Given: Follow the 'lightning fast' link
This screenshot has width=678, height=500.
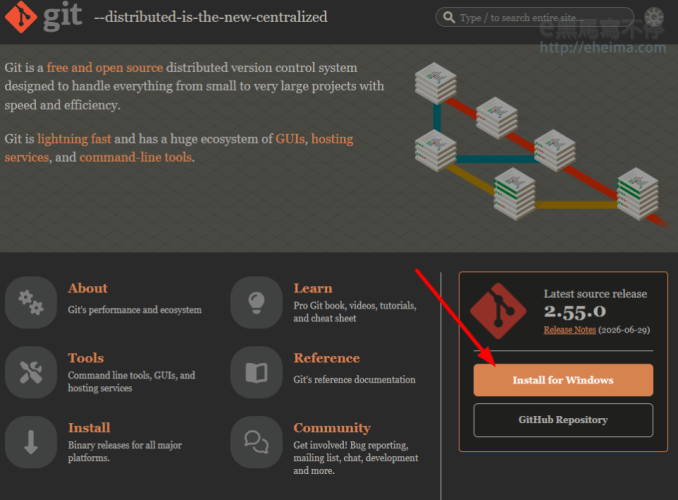Looking at the screenshot, I should pos(74,139).
